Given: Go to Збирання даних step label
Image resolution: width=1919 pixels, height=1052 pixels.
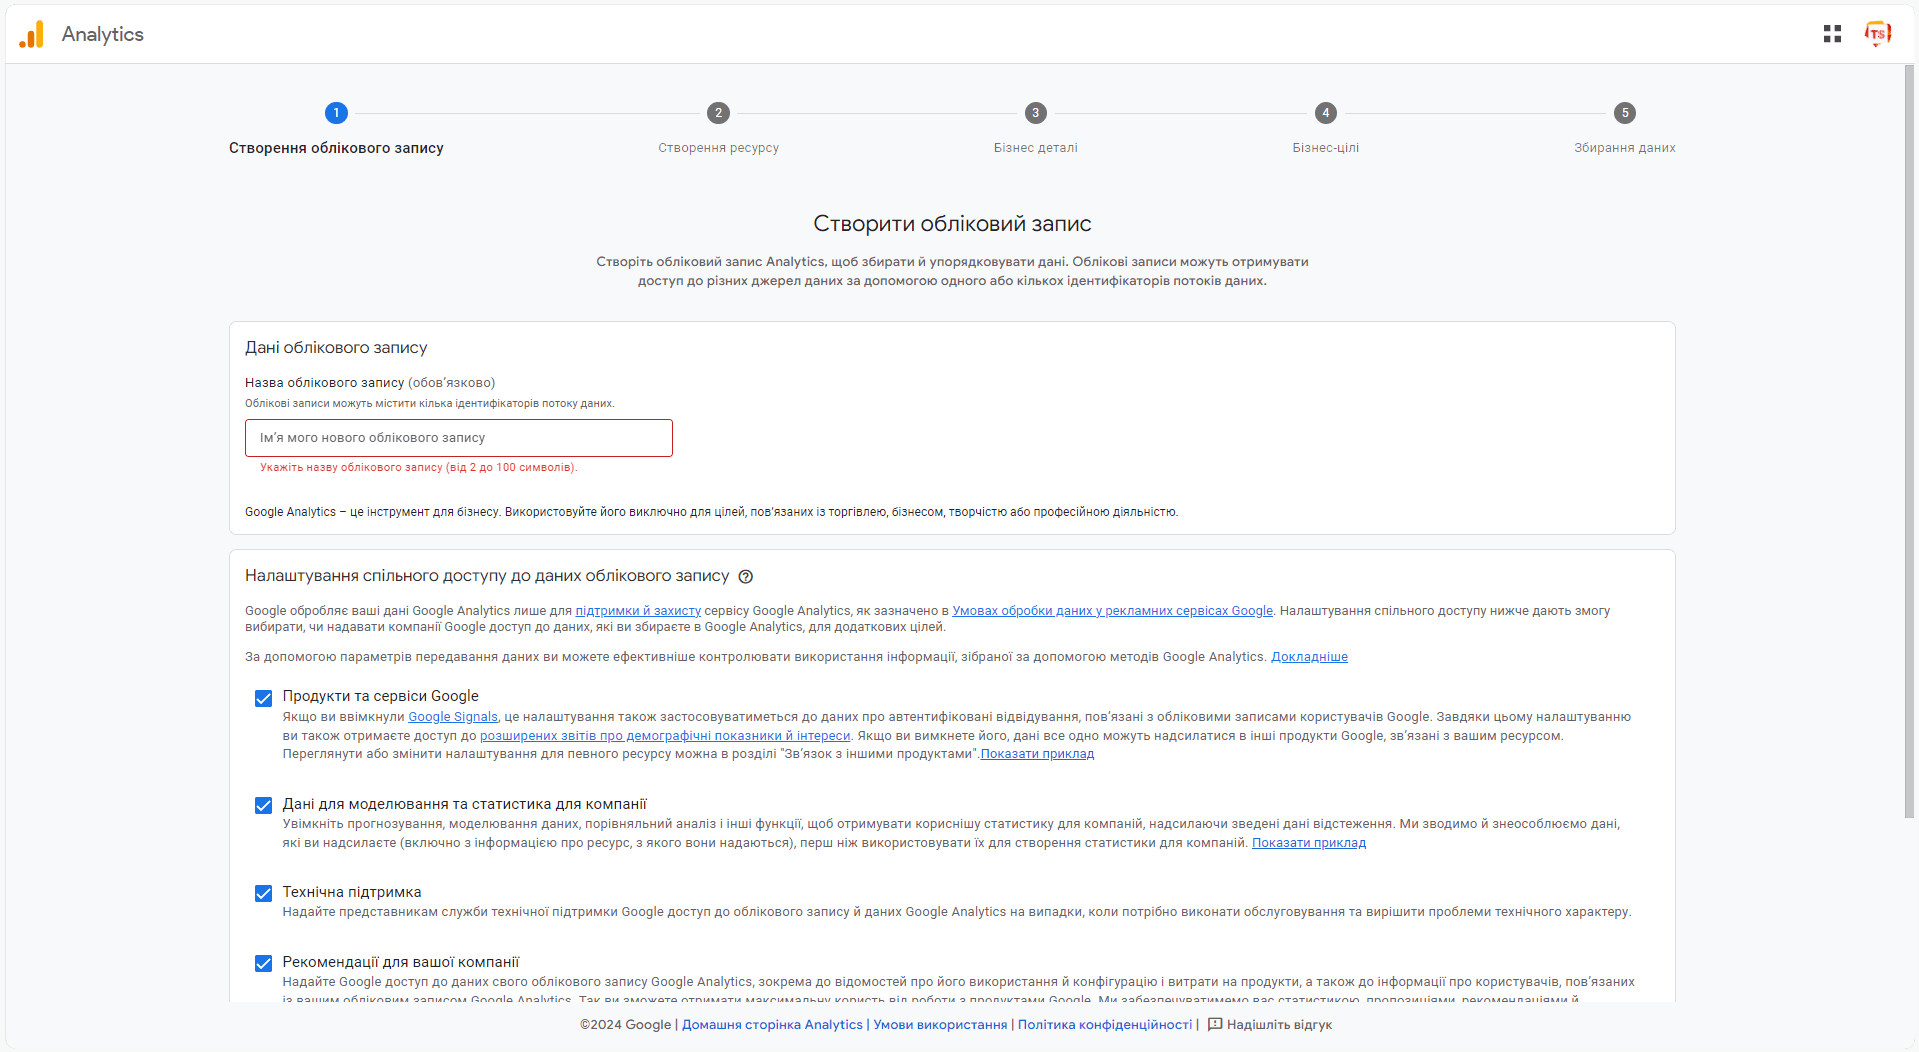Looking at the screenshot, I should point(1625,148).
